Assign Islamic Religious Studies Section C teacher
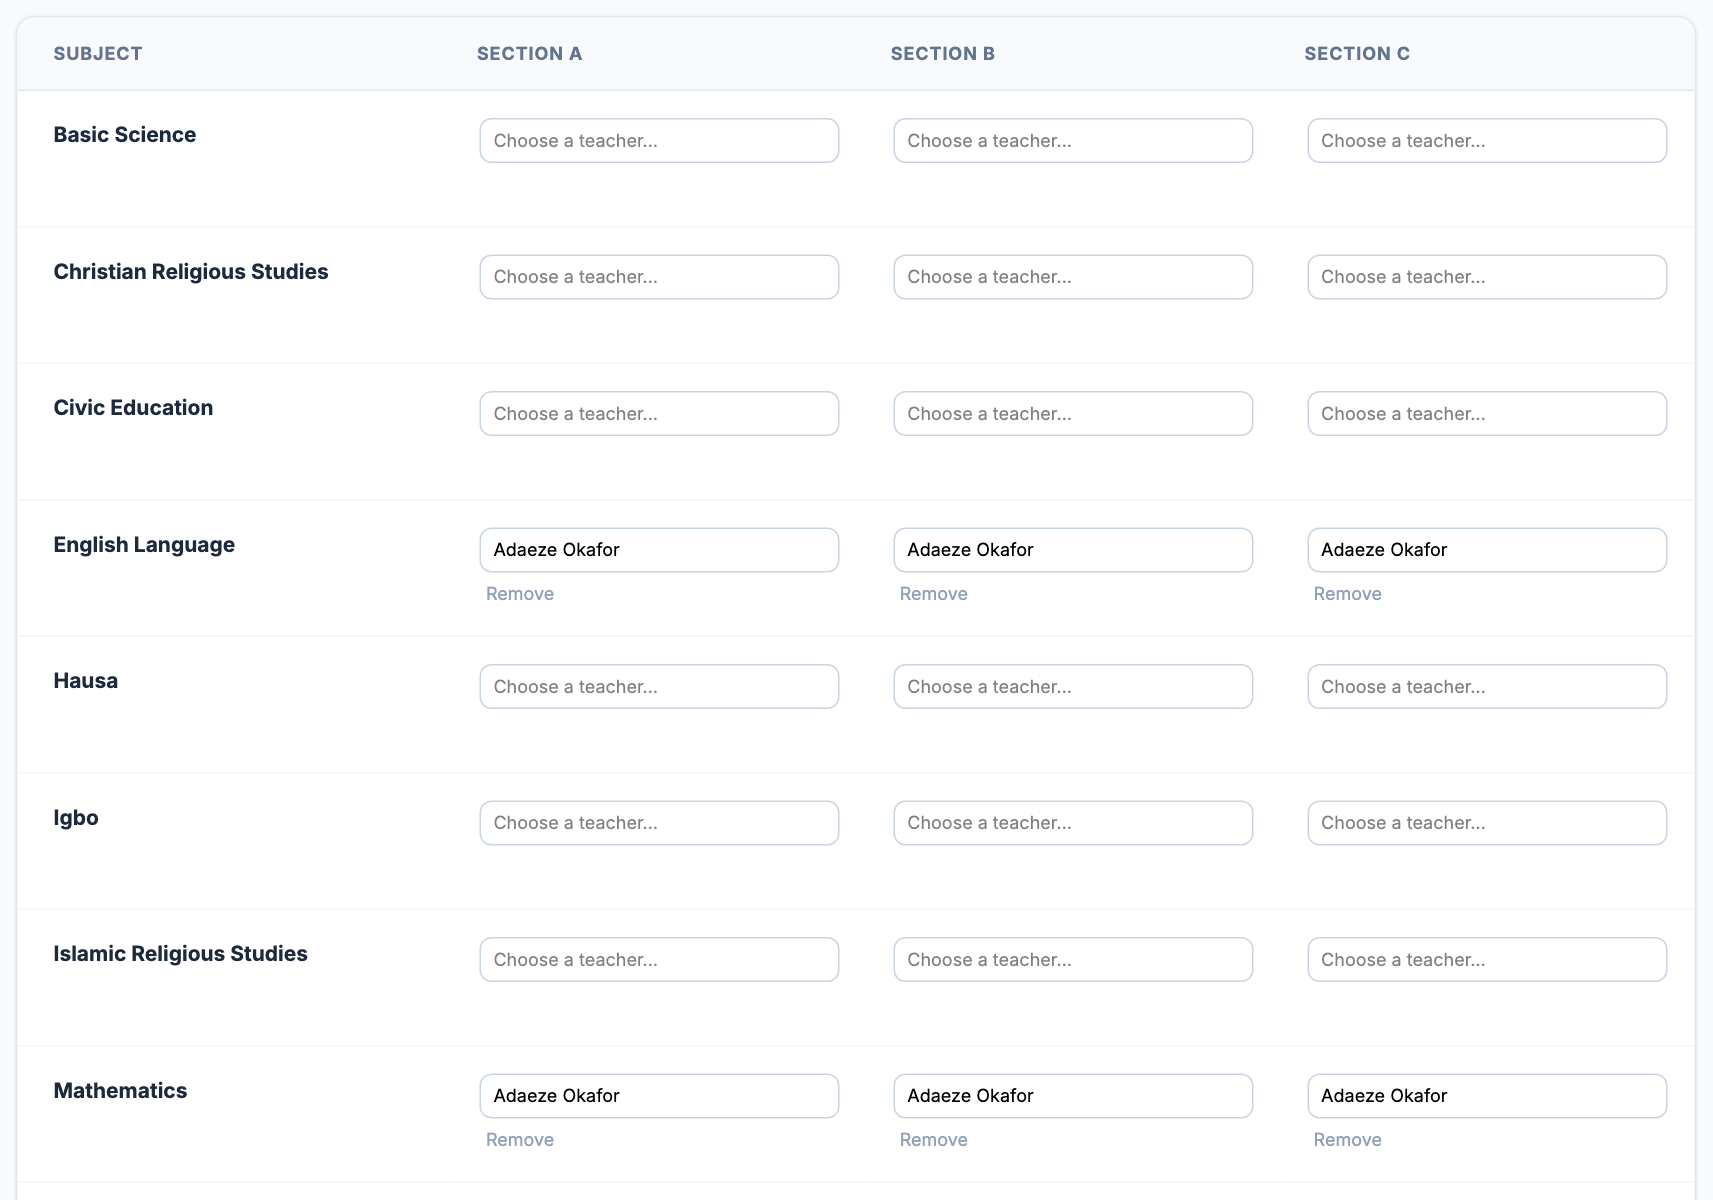 1487,960
